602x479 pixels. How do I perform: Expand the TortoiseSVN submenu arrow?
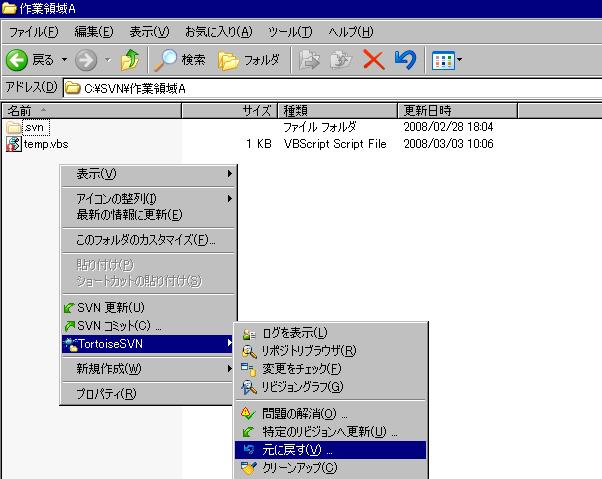click(230, 342)
